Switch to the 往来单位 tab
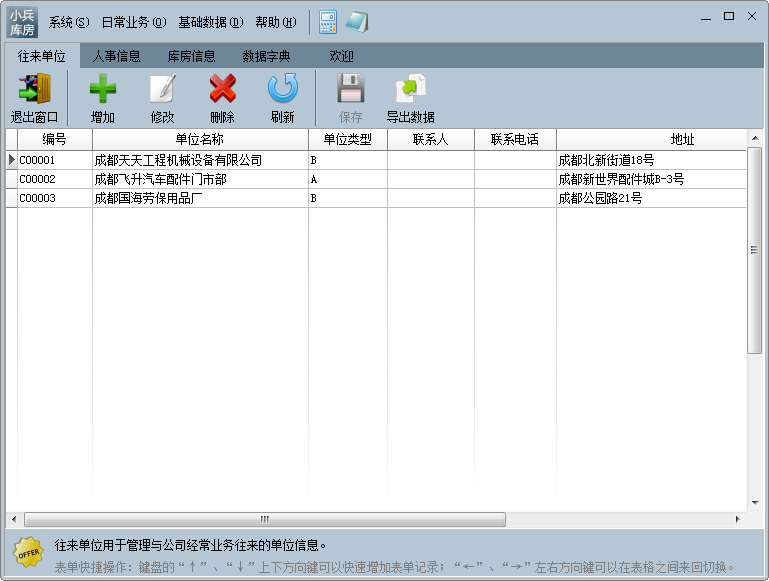This screenshot has width=769, height=581. click(42, 56)
